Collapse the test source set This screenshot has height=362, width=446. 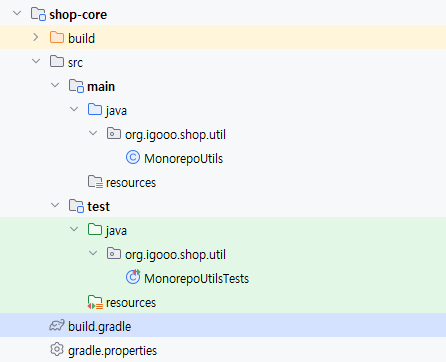[x=55, y=205]
